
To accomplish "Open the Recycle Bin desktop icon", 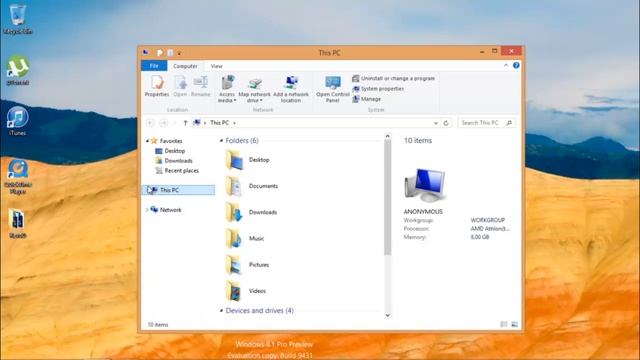I will point(17,19).
